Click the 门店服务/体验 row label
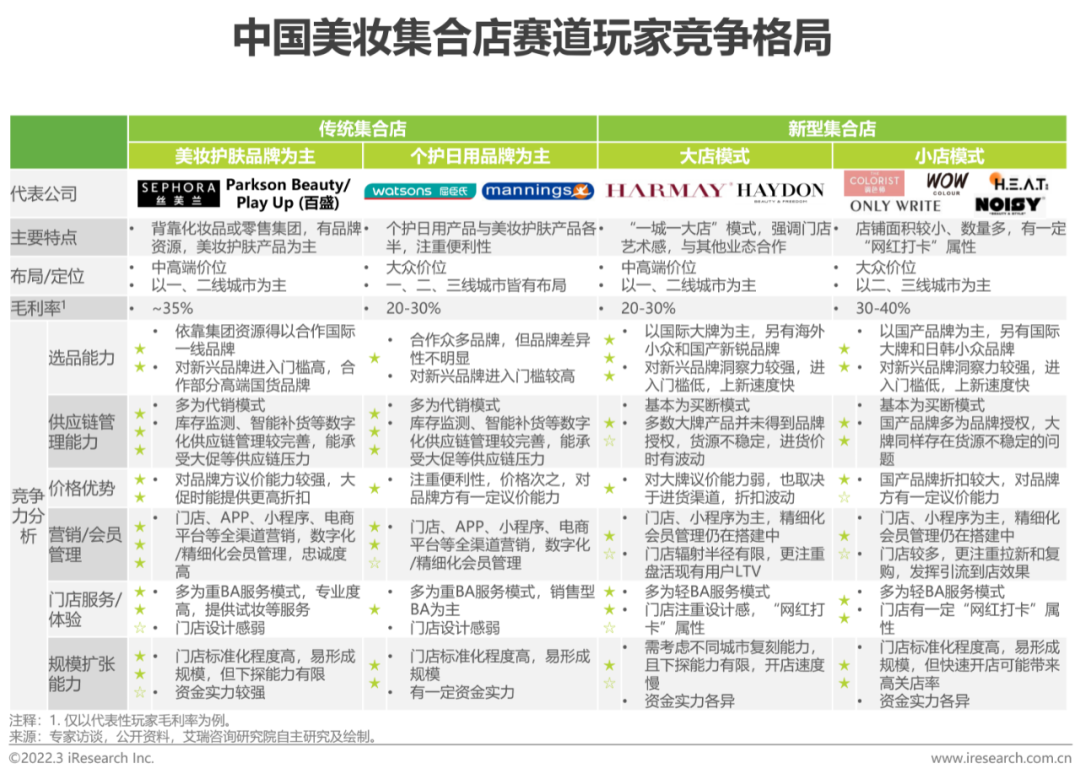 85,609
